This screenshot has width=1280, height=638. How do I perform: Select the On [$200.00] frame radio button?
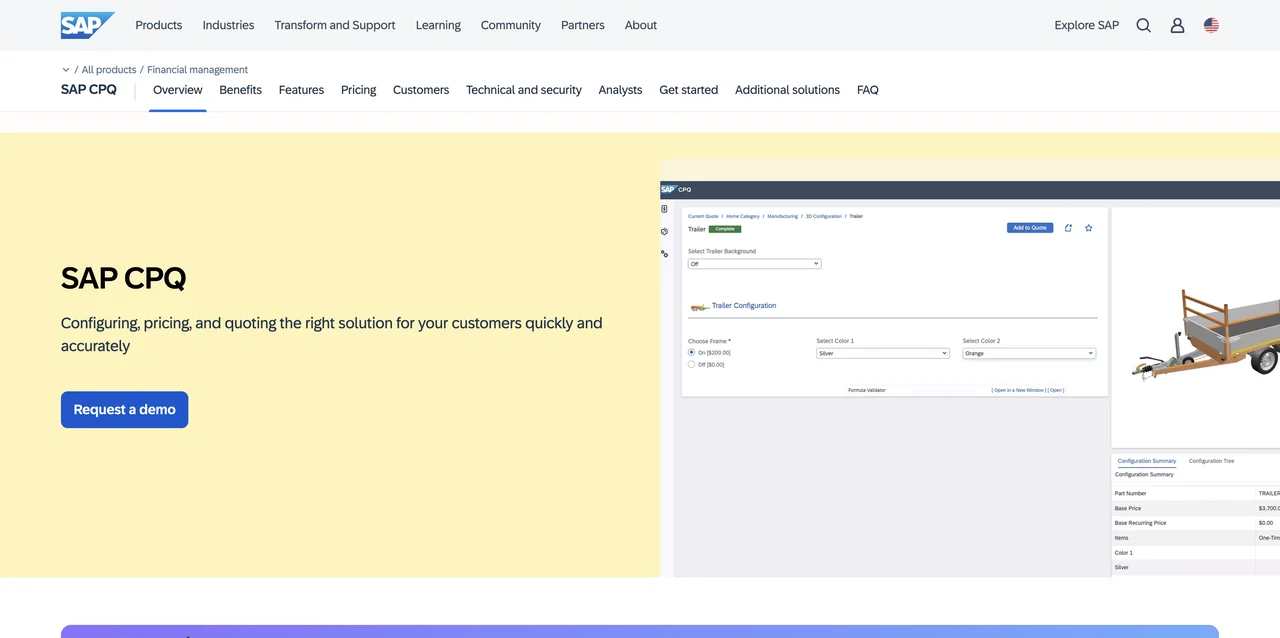click(x=691, y=352)
